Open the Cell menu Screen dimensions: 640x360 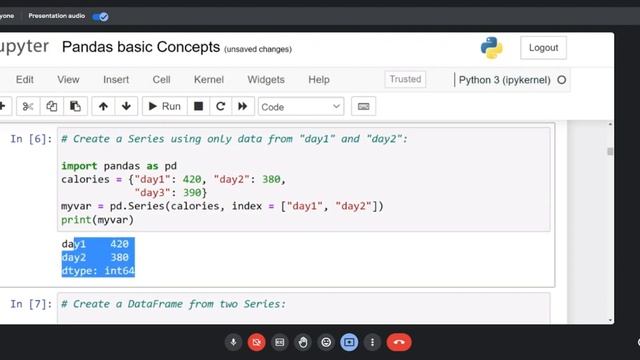tap(161, 80)
